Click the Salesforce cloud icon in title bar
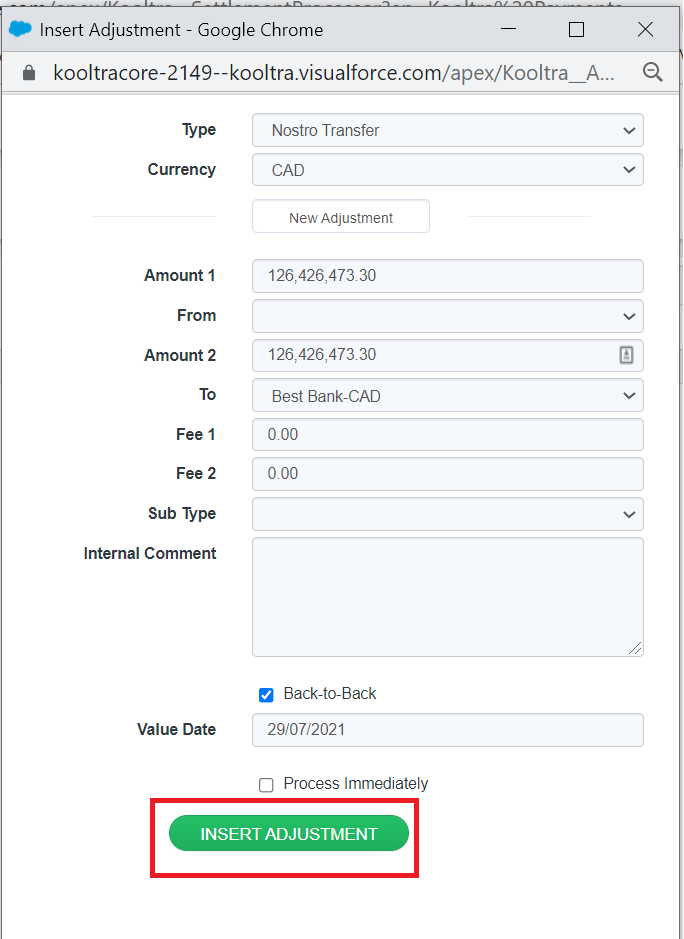684x939 pixels. [20, 29]
